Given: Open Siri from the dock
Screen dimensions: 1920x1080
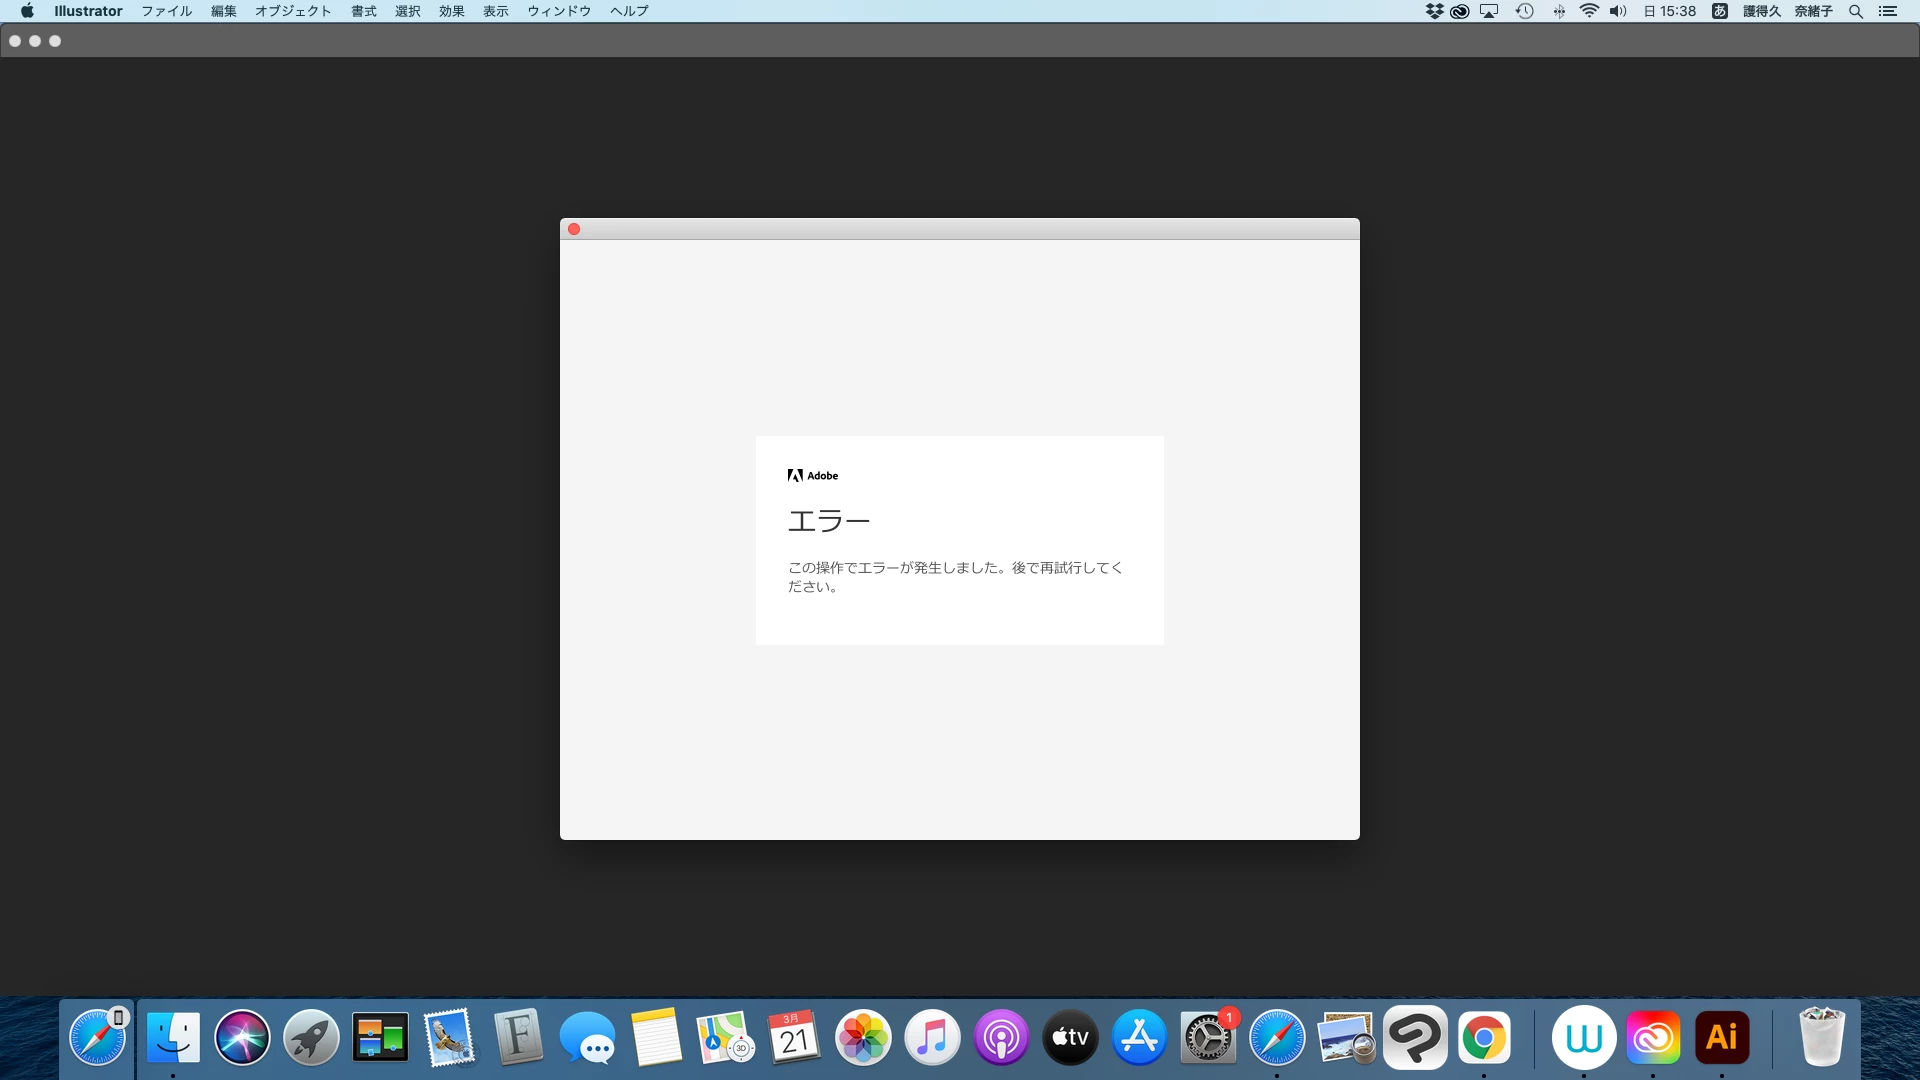Looking at the screenshot, I should 242,1038.
